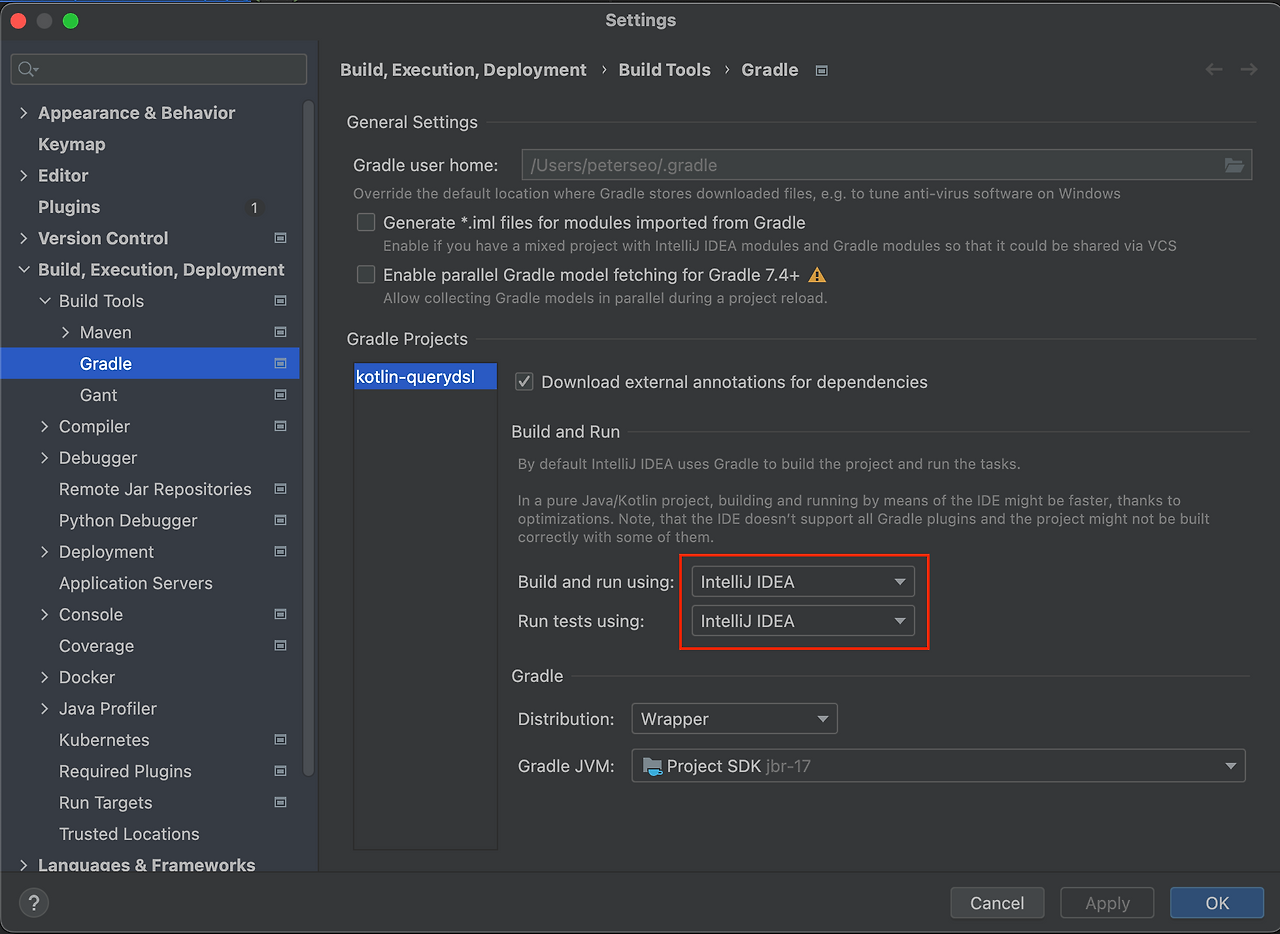Click the modified-settings indicator beside Version Control

pyautogui.click(x=280, y=238)
